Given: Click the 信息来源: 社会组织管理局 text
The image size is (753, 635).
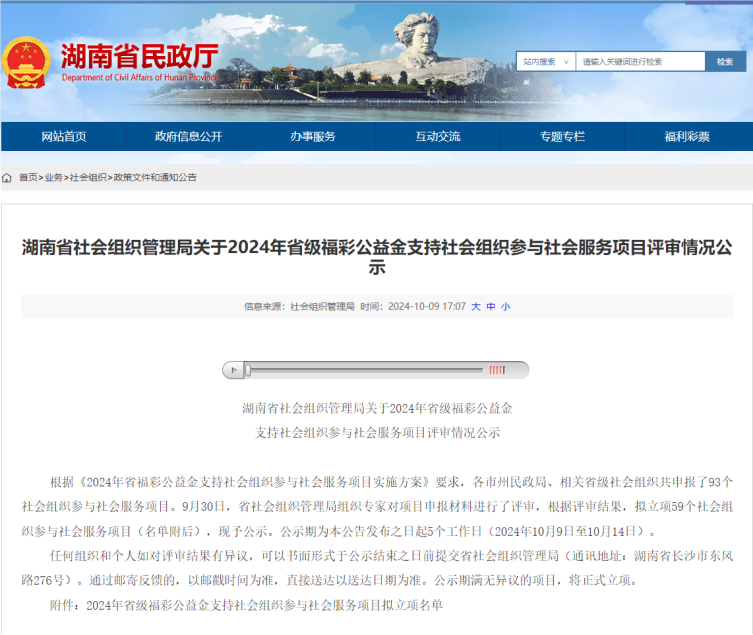Looking at the screenshot, I should click(x=299, y=306).
